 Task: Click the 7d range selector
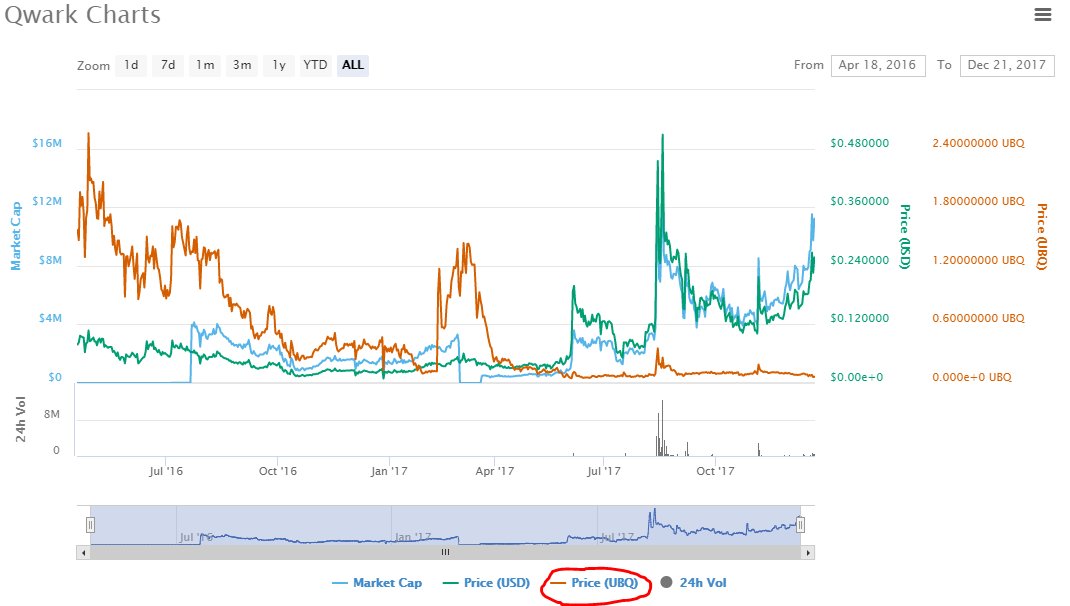(x=167, y=65)
